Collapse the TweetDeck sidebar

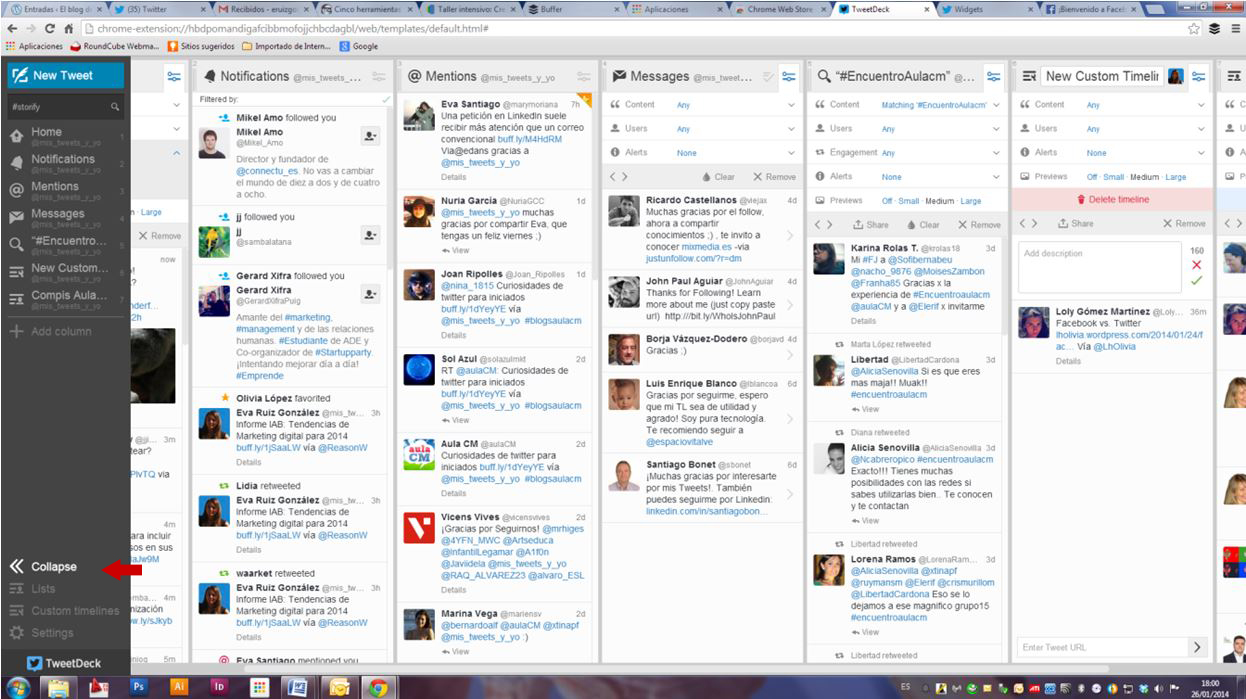(x=43, y=567)
